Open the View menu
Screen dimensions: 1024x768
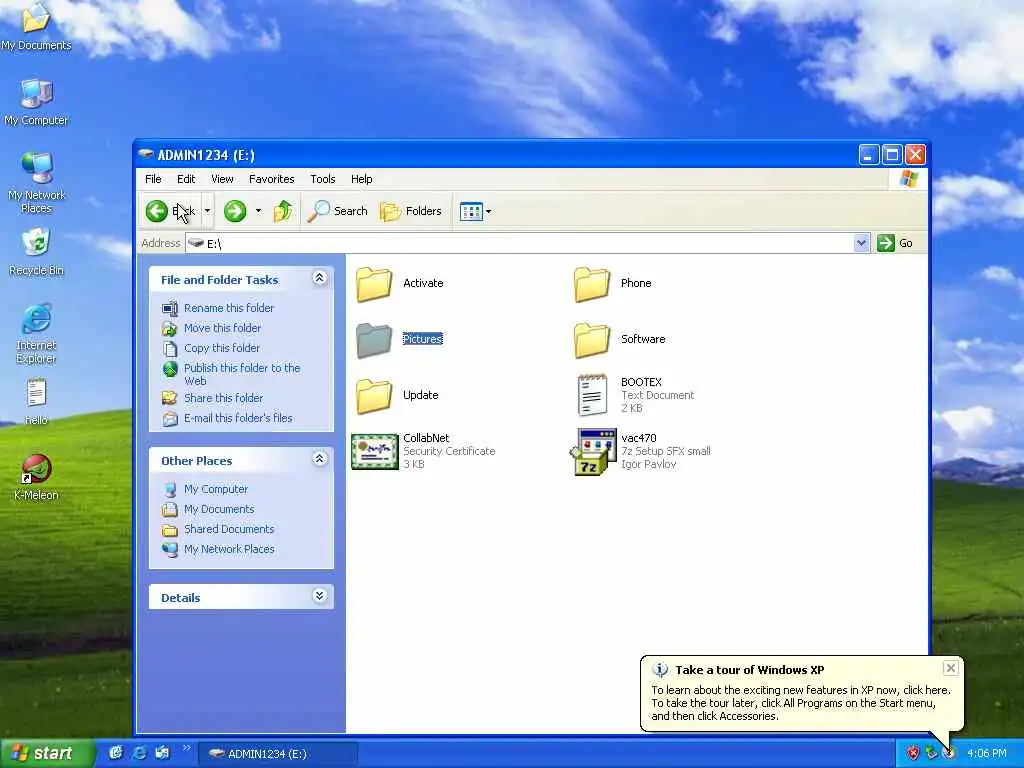point(222,179)
